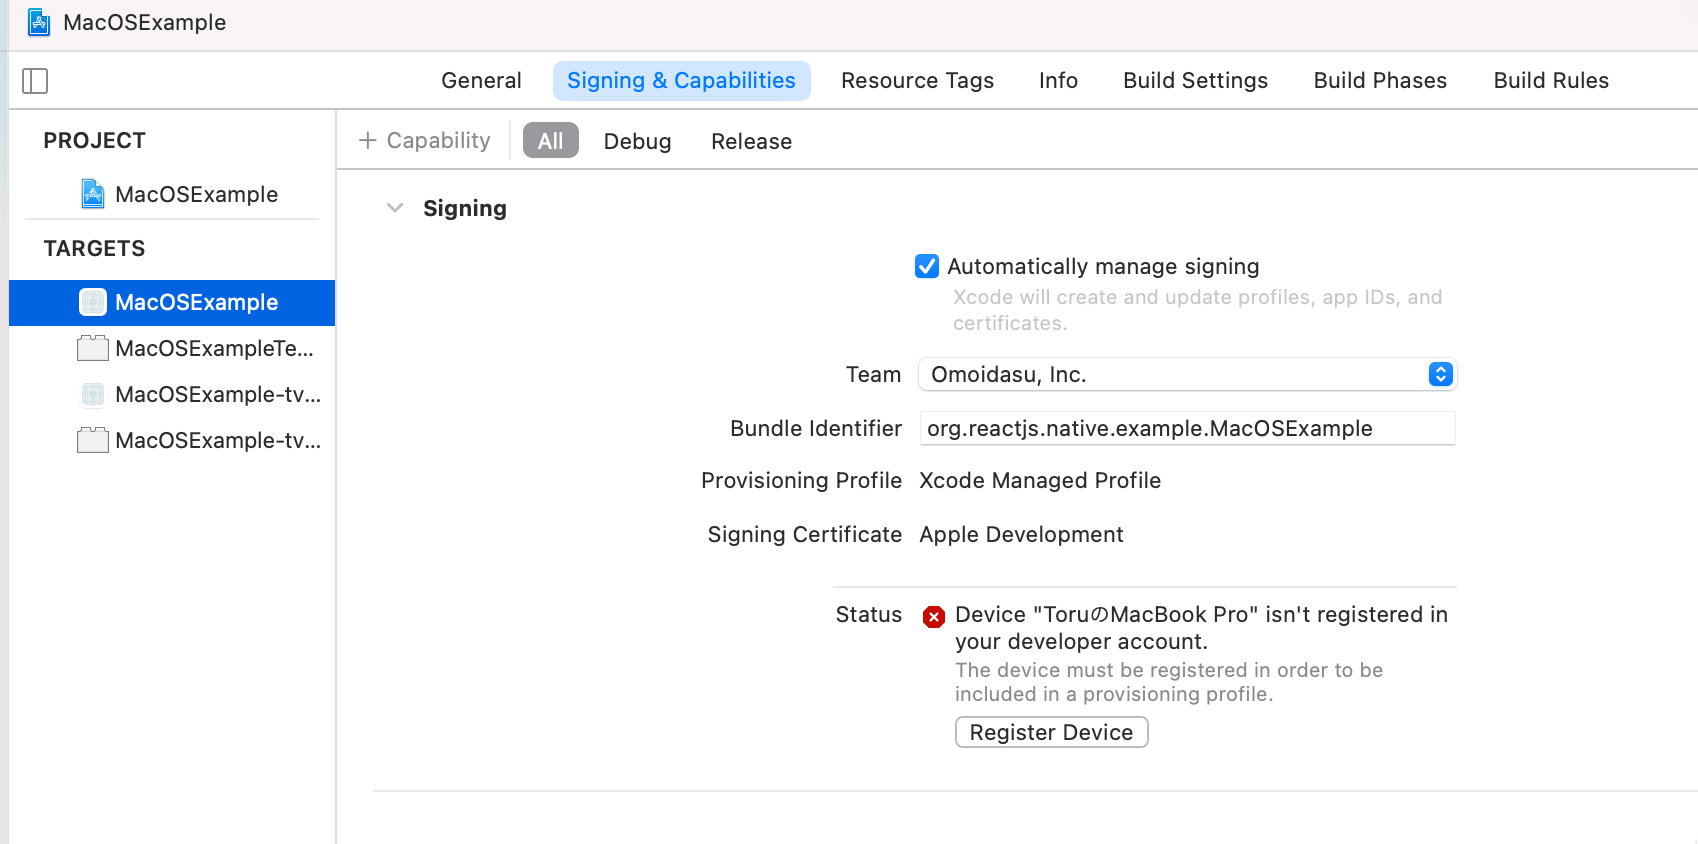1698x844 pixels.
Task: Switch to the Resource Tags tab
Action: (x=917, y=81)
